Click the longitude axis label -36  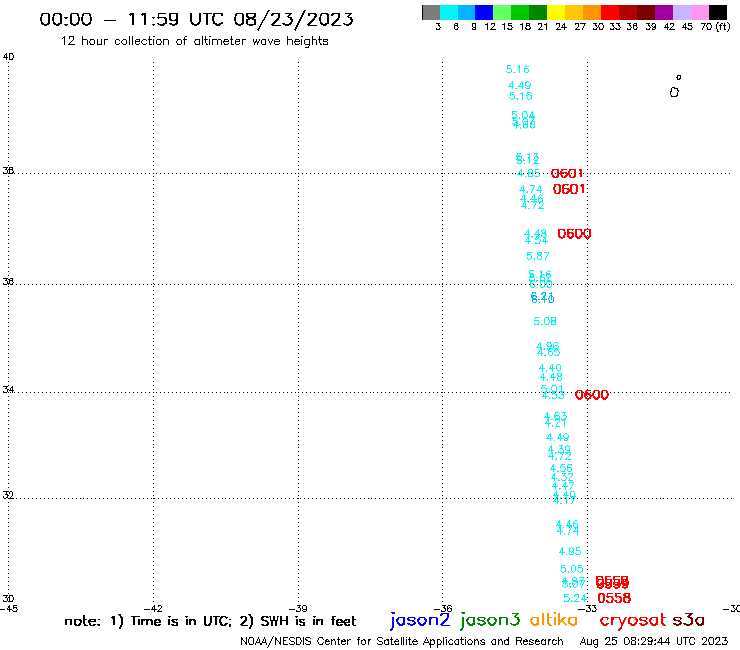click(443, 609)
